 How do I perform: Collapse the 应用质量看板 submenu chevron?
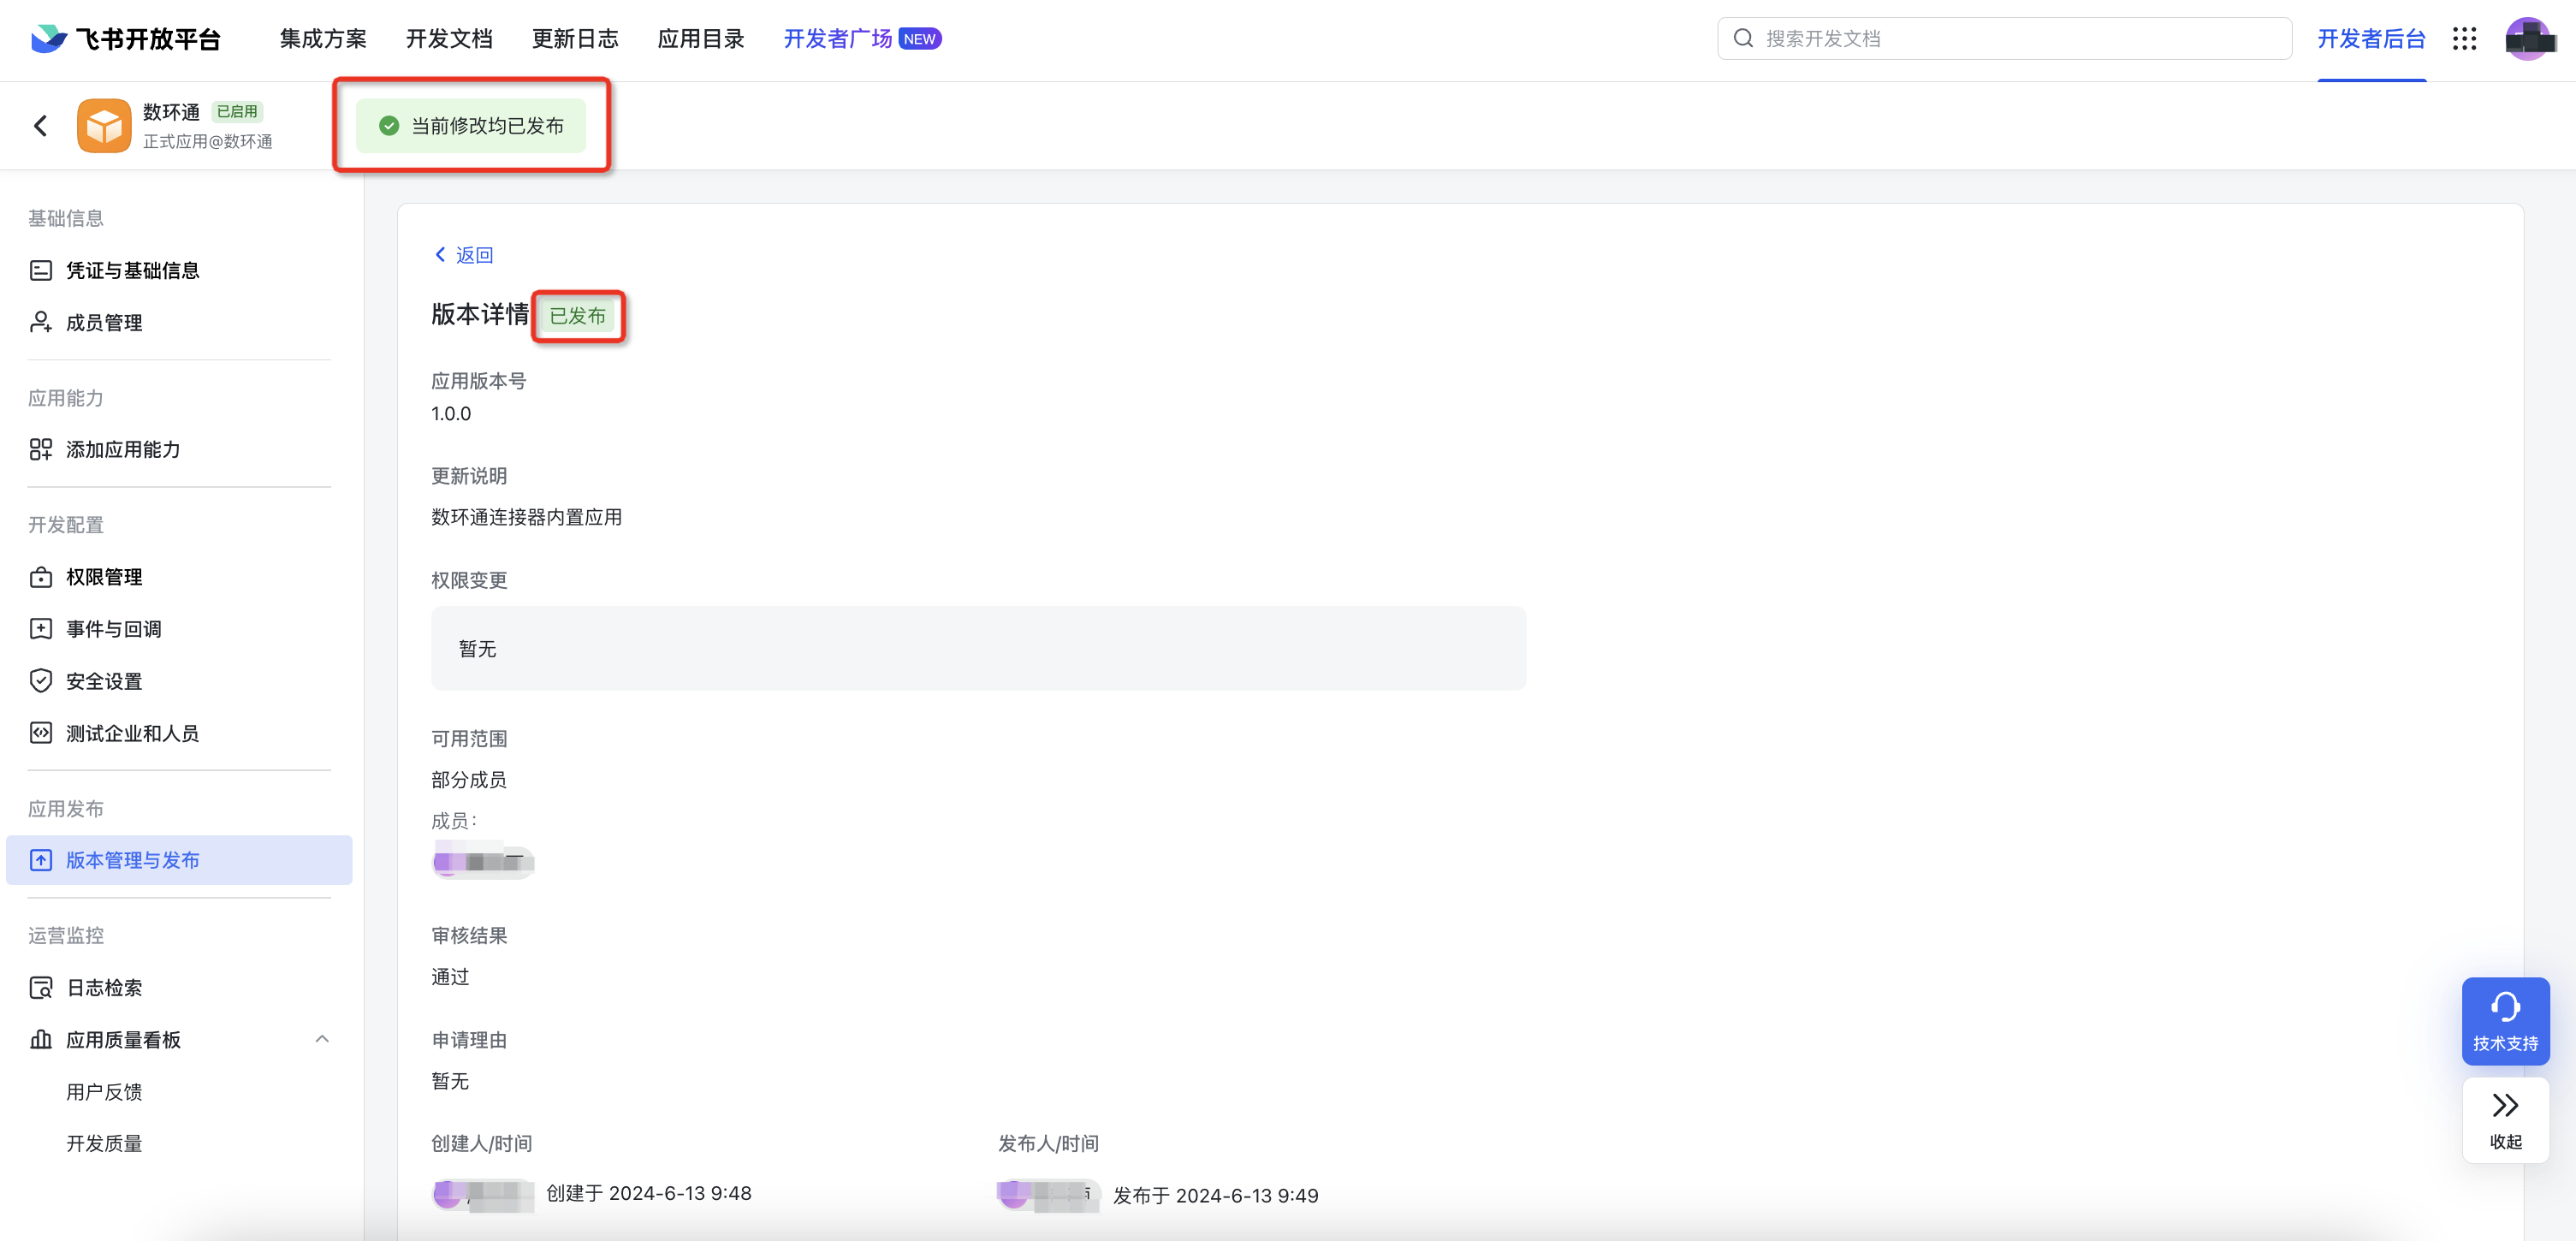point(322,1039)
